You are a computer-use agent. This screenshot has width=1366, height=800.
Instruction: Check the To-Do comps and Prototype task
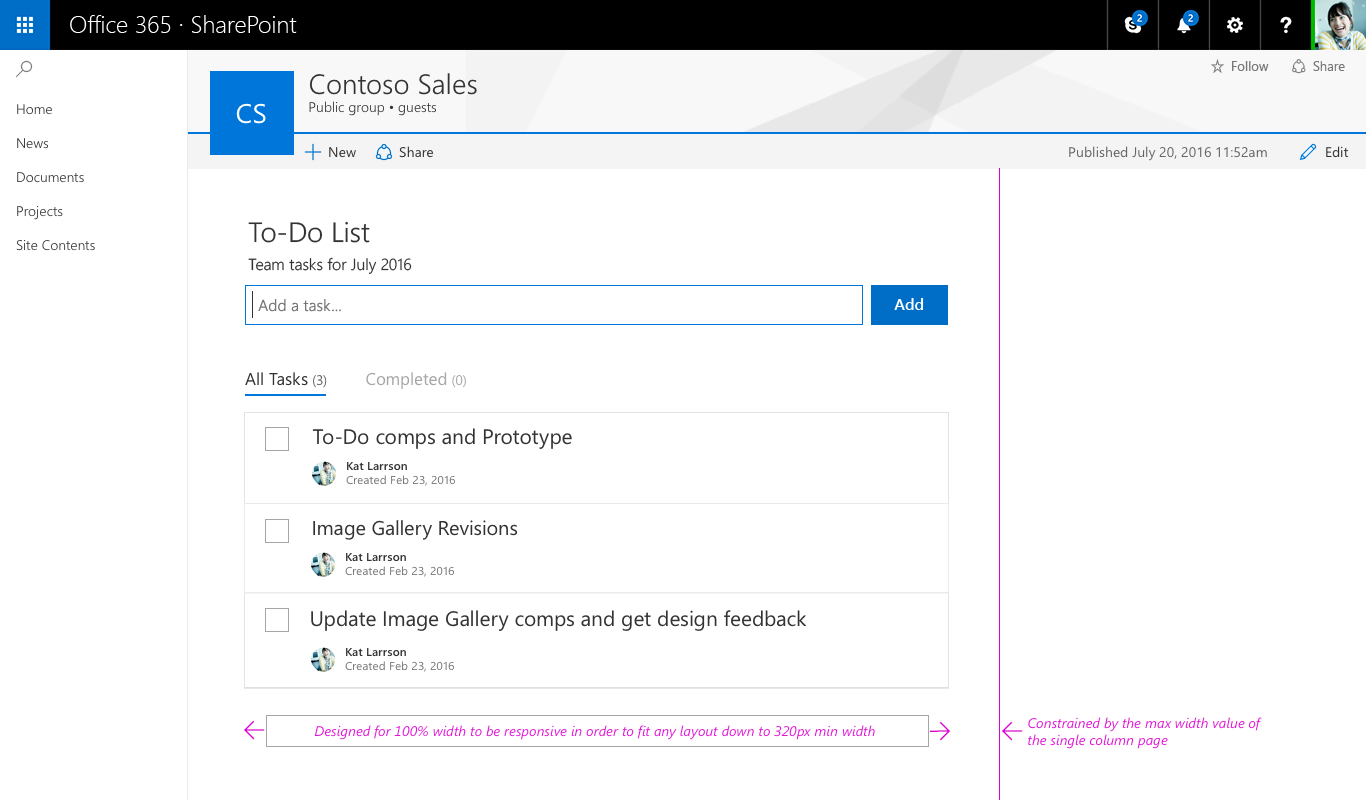[277, 439]
